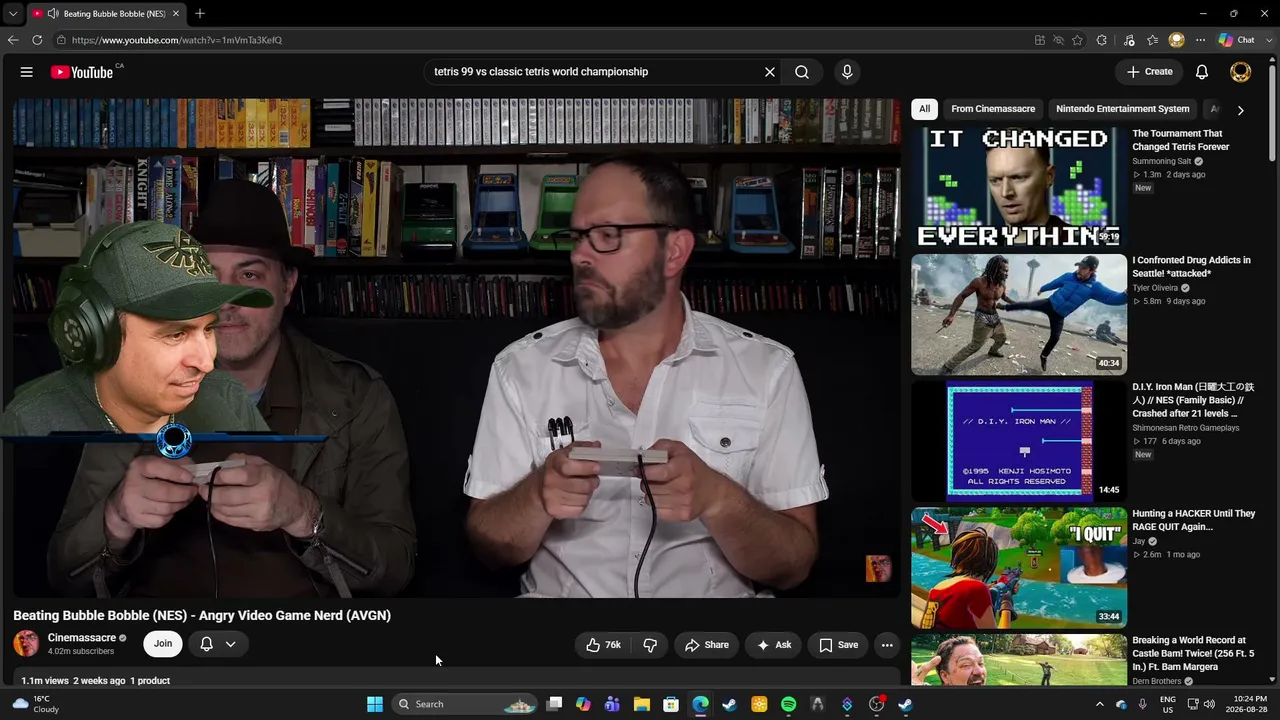
Task: Open OBS Studio from the taskbar
Action: click(x=877, y=704)
